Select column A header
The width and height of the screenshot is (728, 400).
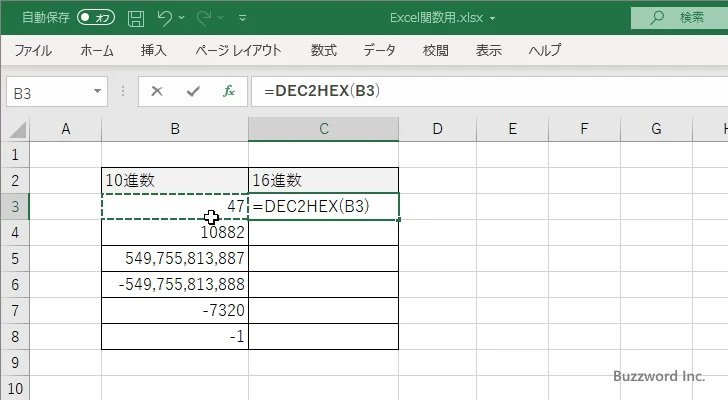[x=65, y=129]
